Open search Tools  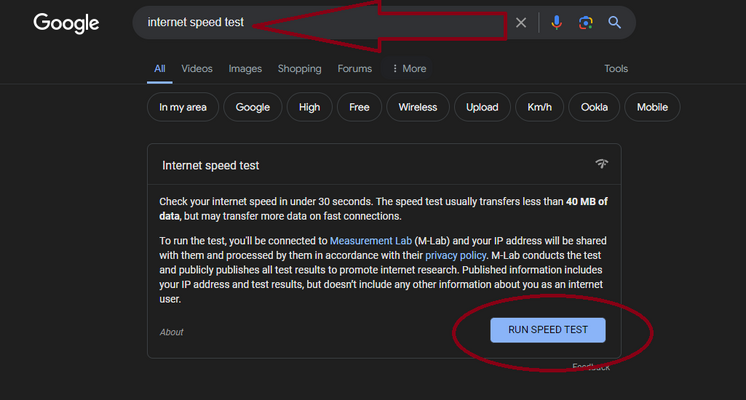tap(616, 68)
